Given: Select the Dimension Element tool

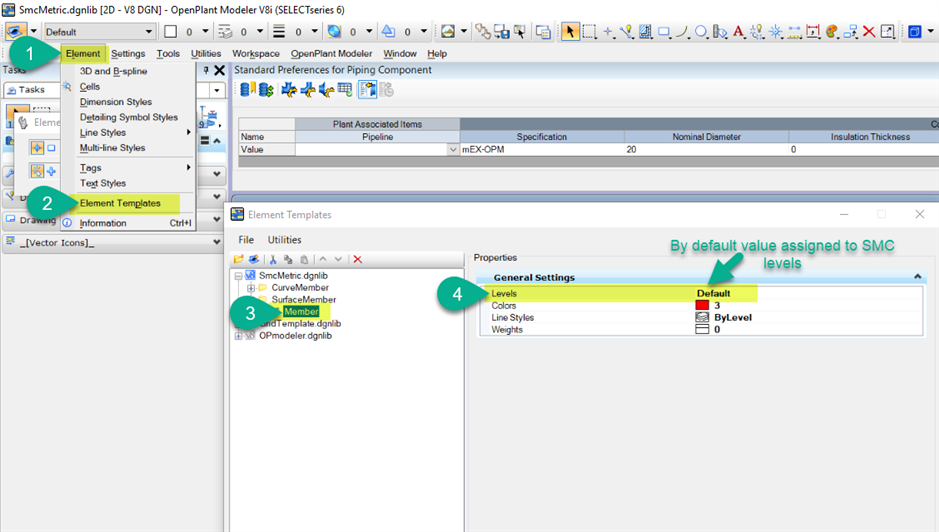Looking at the screenshot, I should [x=813, y=32].
